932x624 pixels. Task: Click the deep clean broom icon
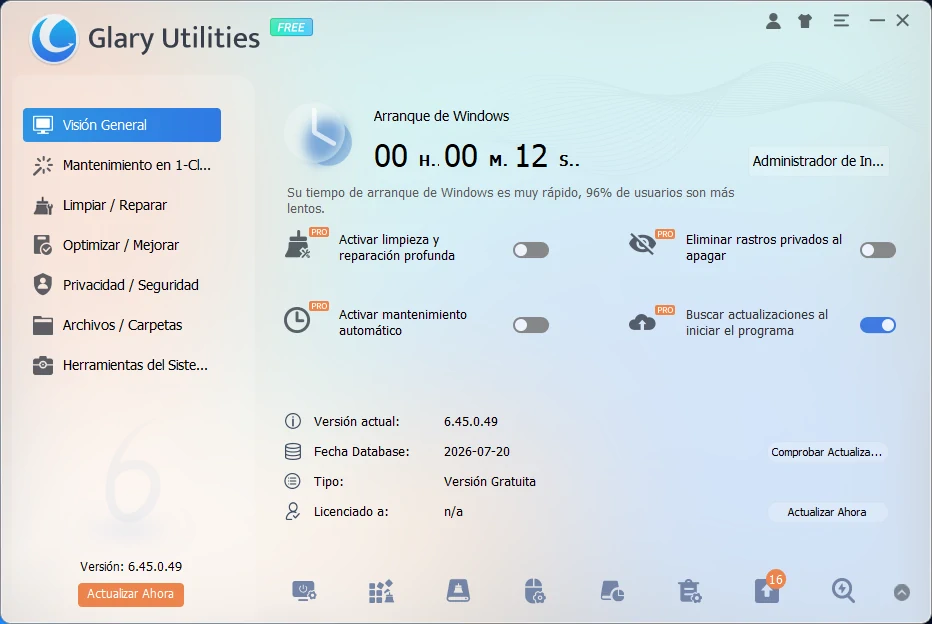(x=297, y=245)
